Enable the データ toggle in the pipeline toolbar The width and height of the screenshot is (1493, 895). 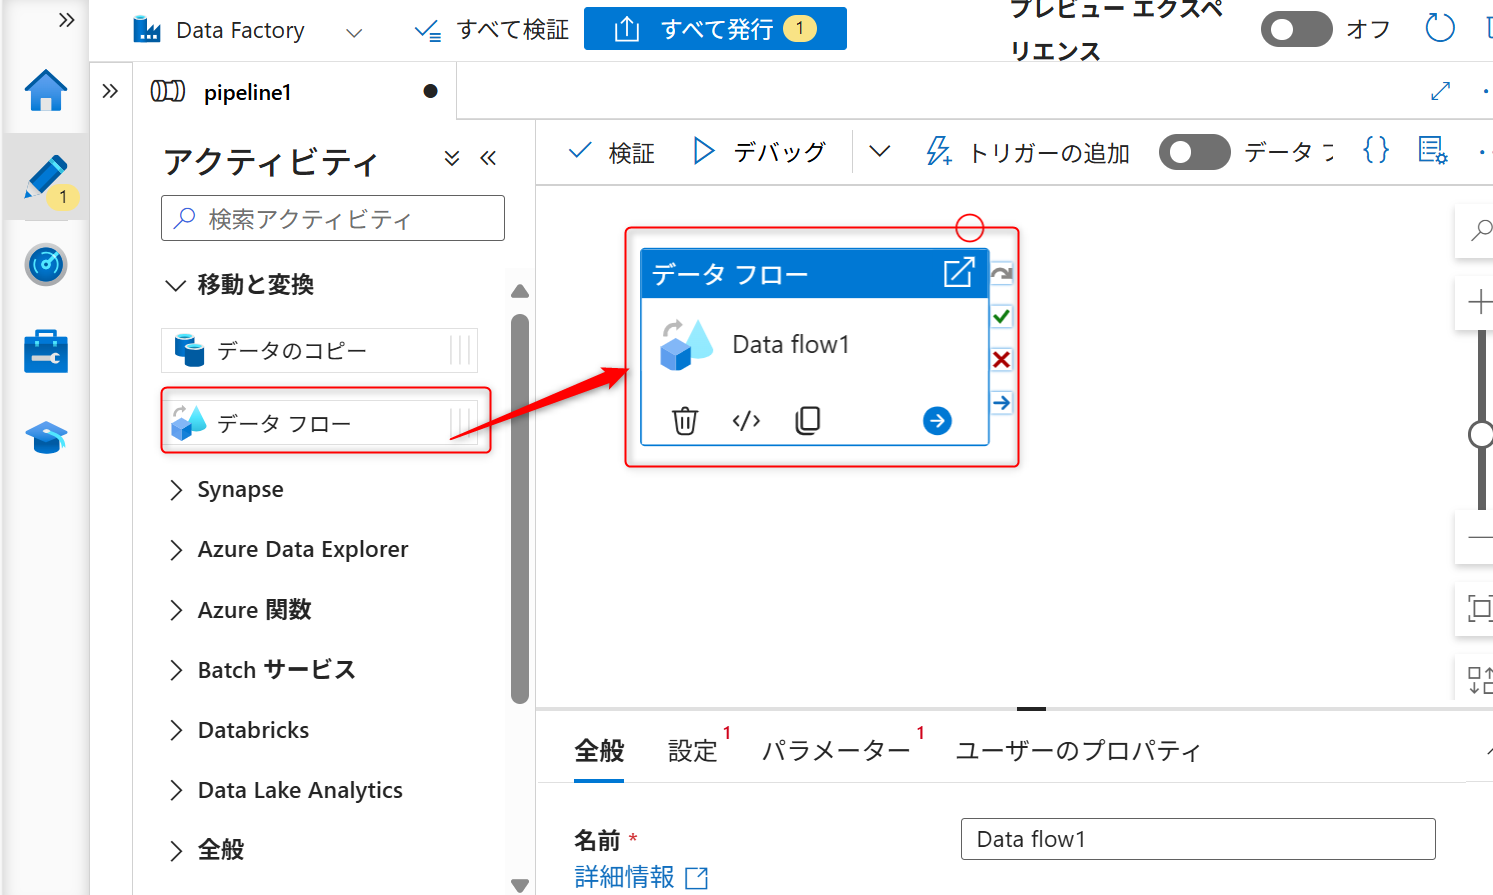click(1194, 151)
